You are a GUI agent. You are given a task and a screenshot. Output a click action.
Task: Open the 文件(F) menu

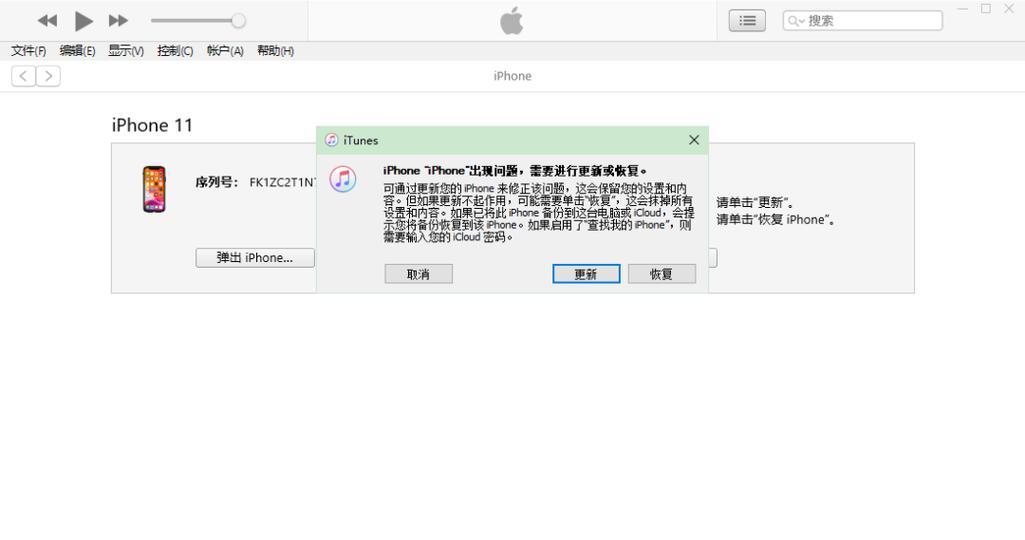(x=29, y=51)
